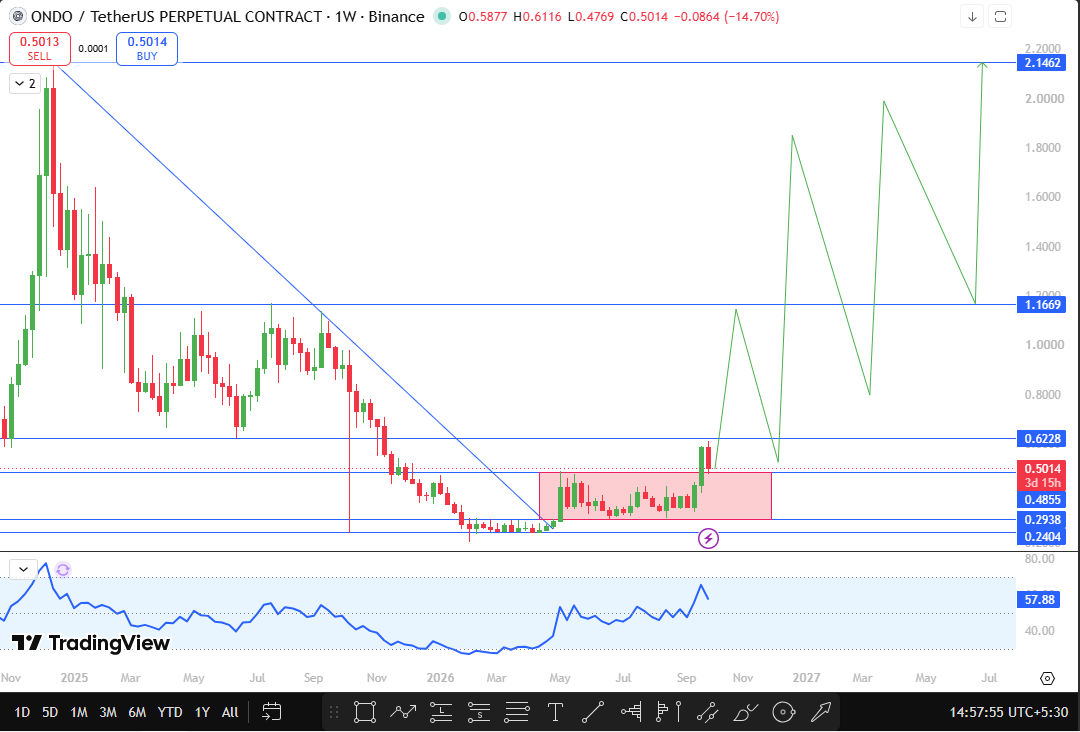Viewport: 1080px width, 732px height.
Task: Select the Long Position tool
Action: 440,711
